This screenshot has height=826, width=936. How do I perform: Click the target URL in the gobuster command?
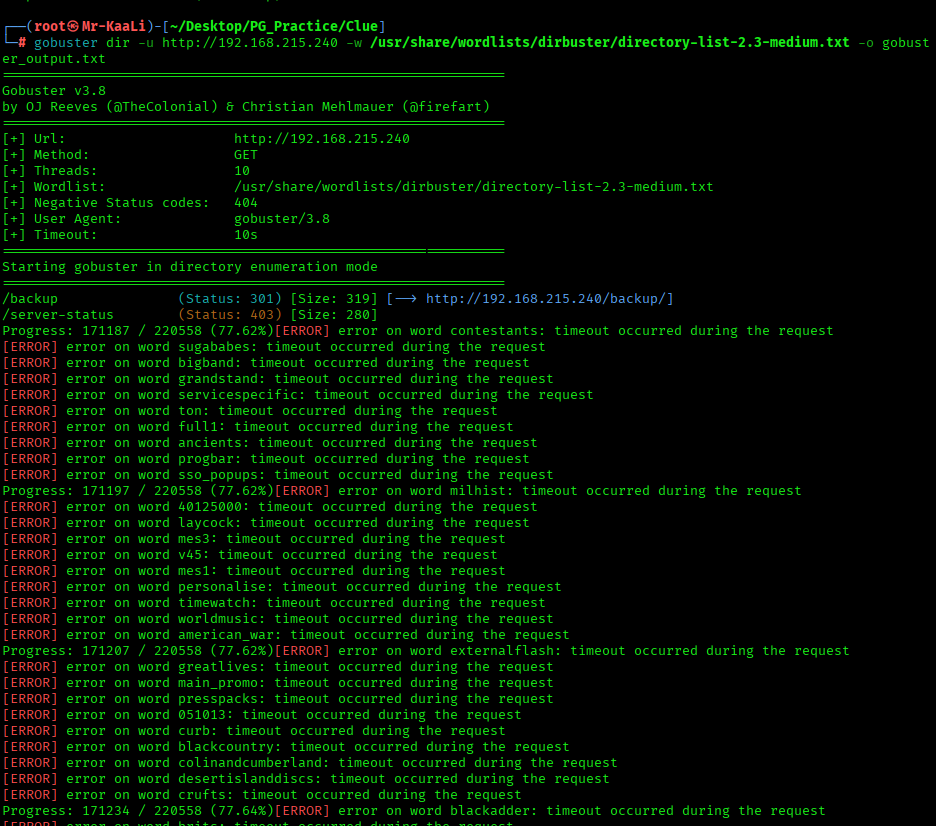[250, 43]
